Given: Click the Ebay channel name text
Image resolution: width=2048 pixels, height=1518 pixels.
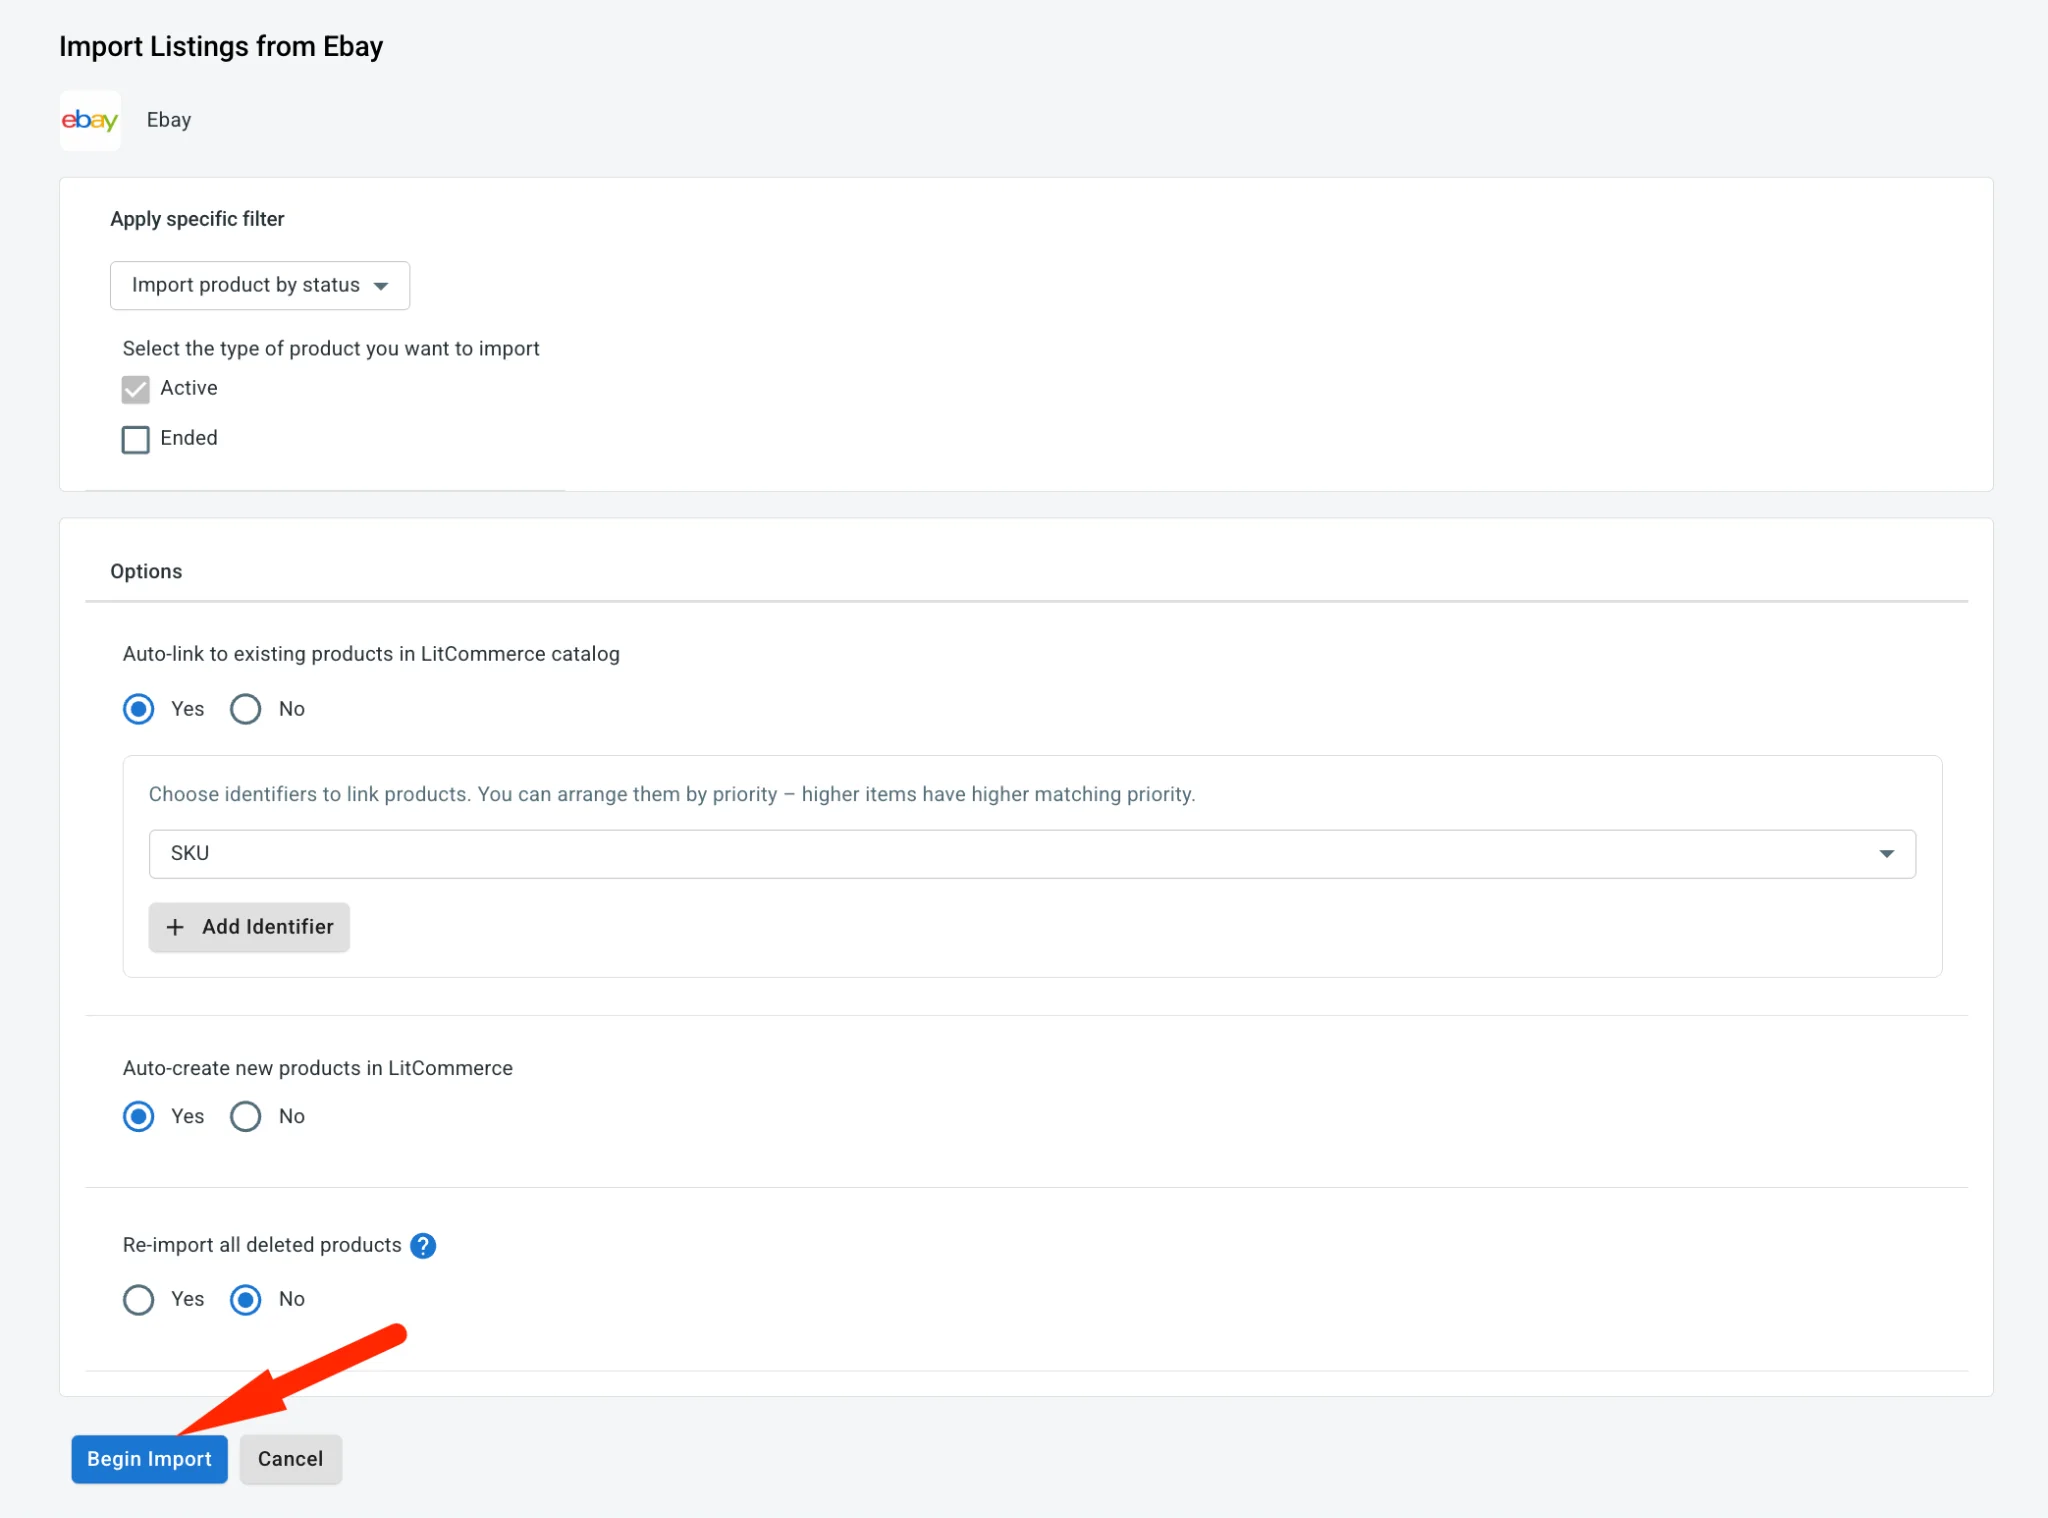Looking at the screenshot, I should pyautogui.click(x=169, y=120).
